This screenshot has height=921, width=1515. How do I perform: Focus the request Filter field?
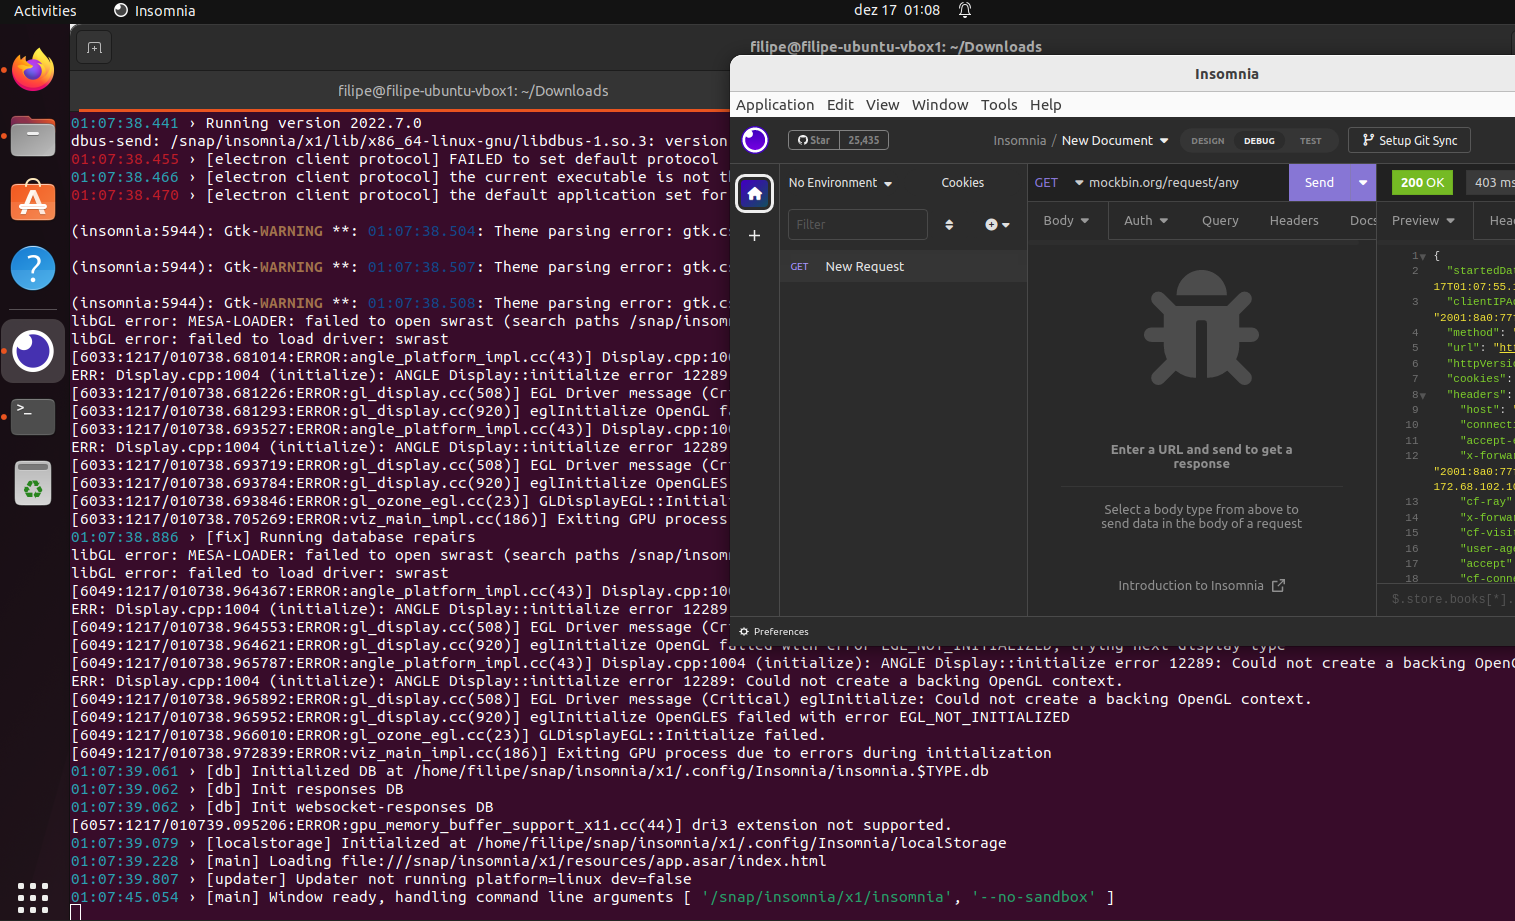click(x=858, y=224)
